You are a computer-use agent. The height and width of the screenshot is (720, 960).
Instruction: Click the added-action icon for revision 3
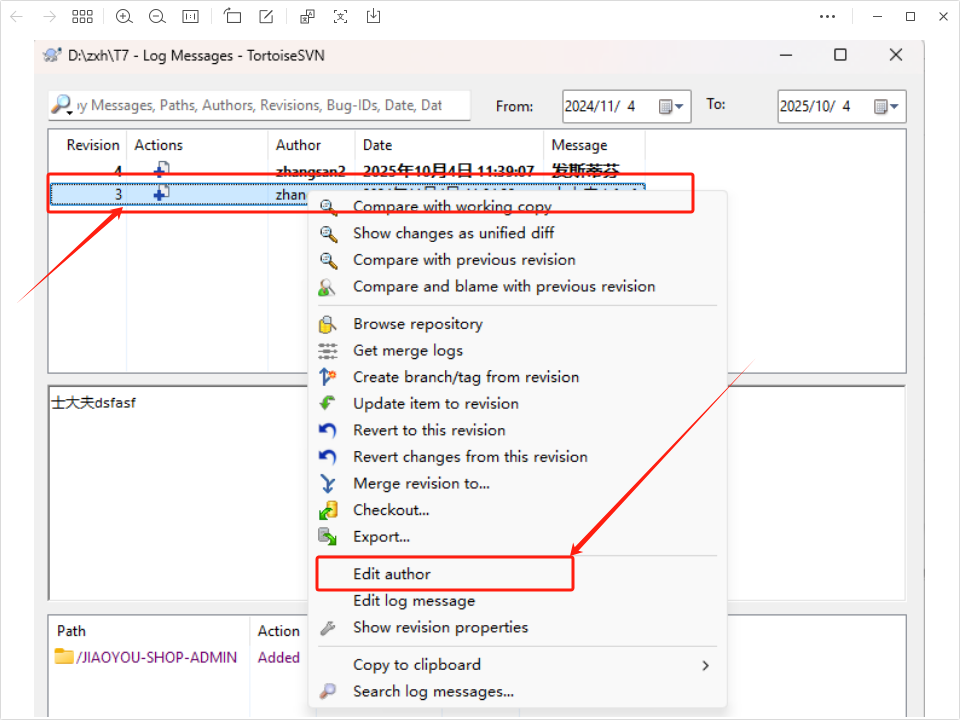161,193
